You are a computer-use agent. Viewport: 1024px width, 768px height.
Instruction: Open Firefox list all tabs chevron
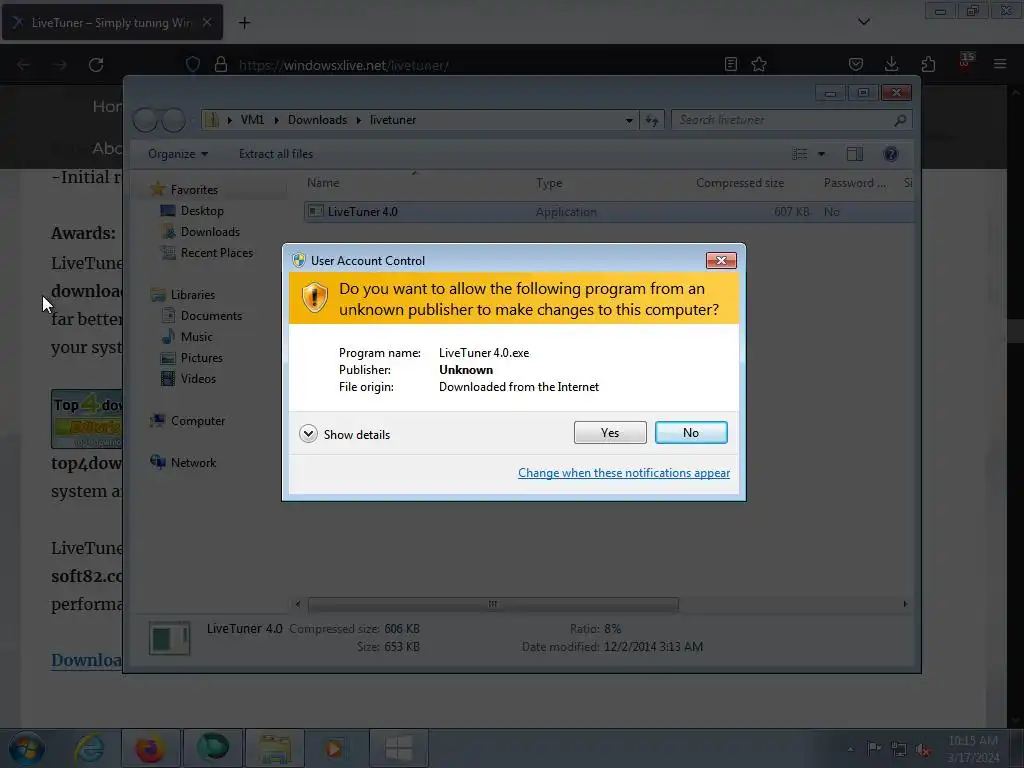[863, 22]
